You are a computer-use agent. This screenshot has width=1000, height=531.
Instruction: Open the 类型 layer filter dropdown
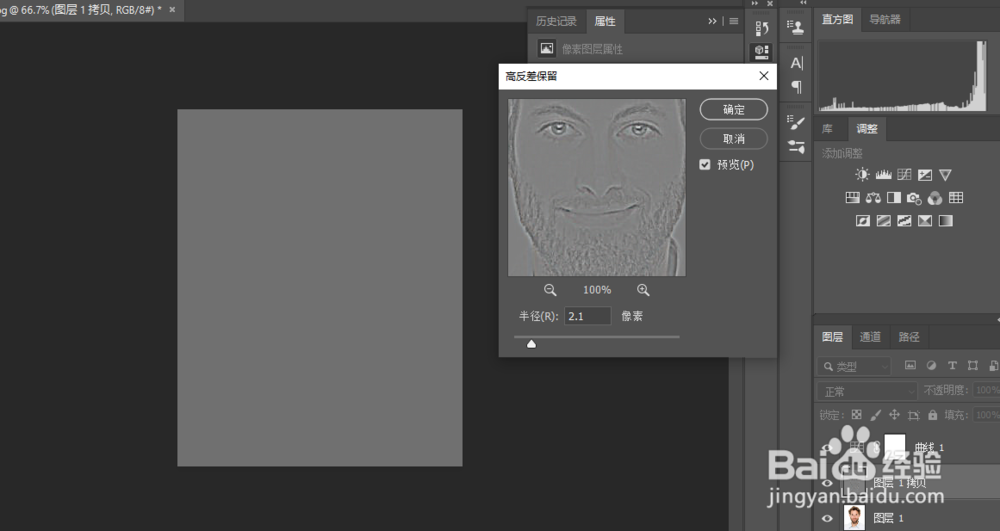point(854,367)
